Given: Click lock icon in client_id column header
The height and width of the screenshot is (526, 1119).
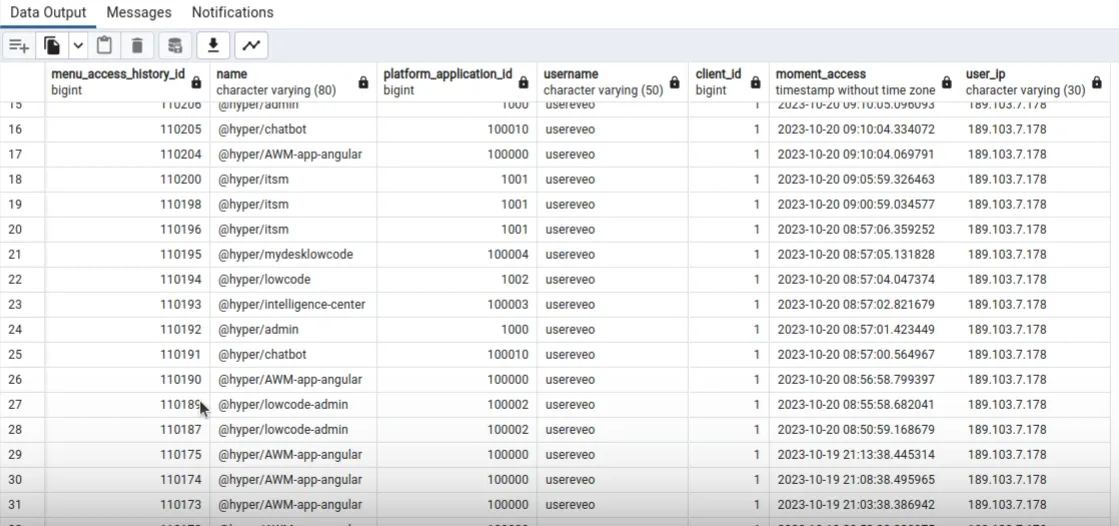Looking at the screenshot, I should point(755,83).
